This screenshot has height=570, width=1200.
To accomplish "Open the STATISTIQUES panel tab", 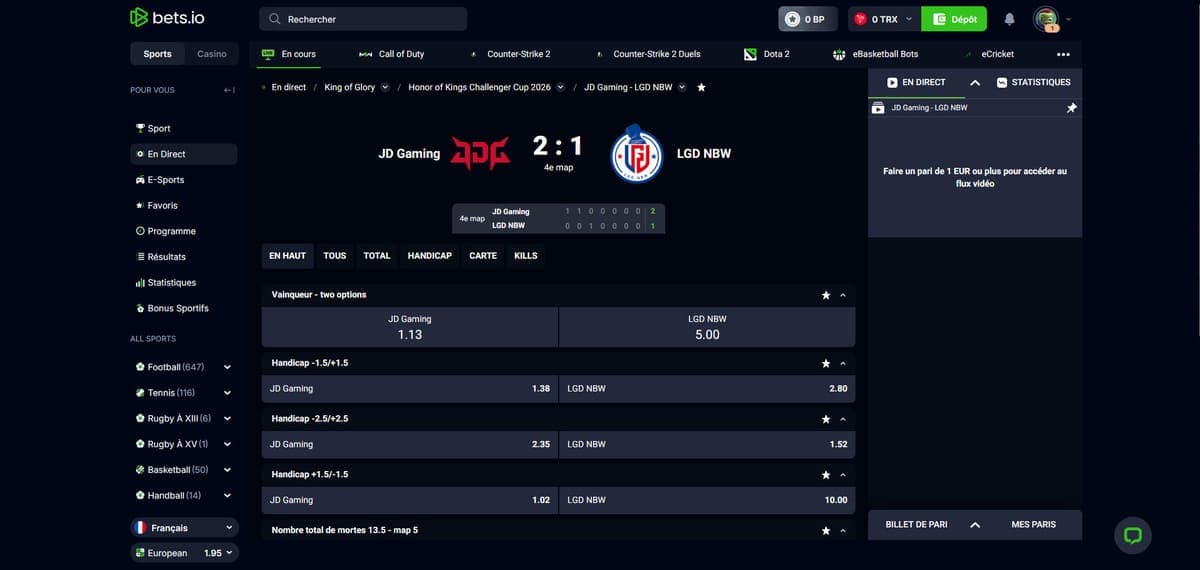I will pyautogui.click(x=1034, y=82).
